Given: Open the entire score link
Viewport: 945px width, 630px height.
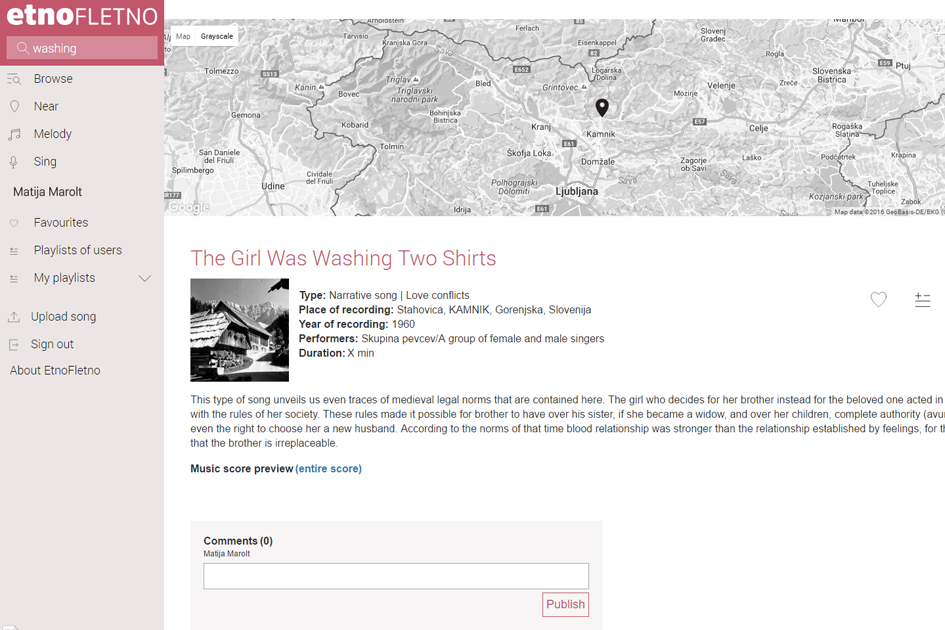Looking at the screenshot, I should [x=328, y=468].
